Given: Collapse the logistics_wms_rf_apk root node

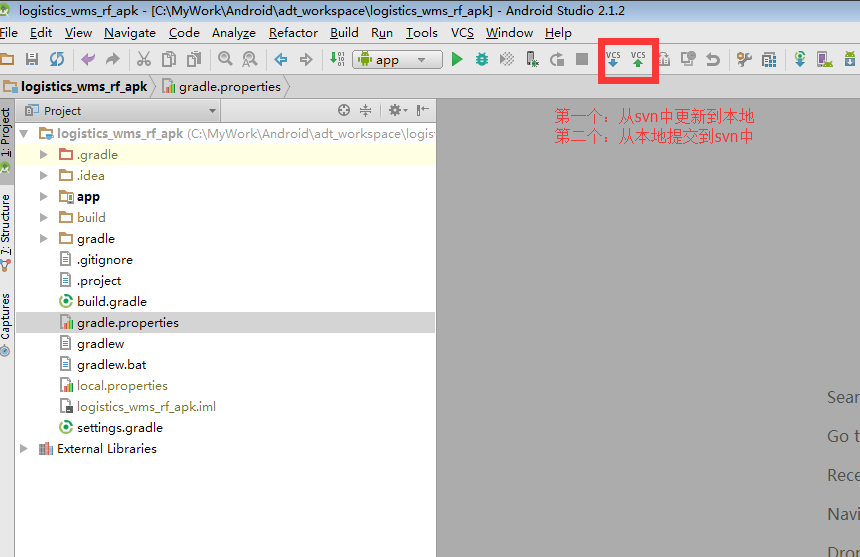Looking at the screenshot, I should 24,133.
